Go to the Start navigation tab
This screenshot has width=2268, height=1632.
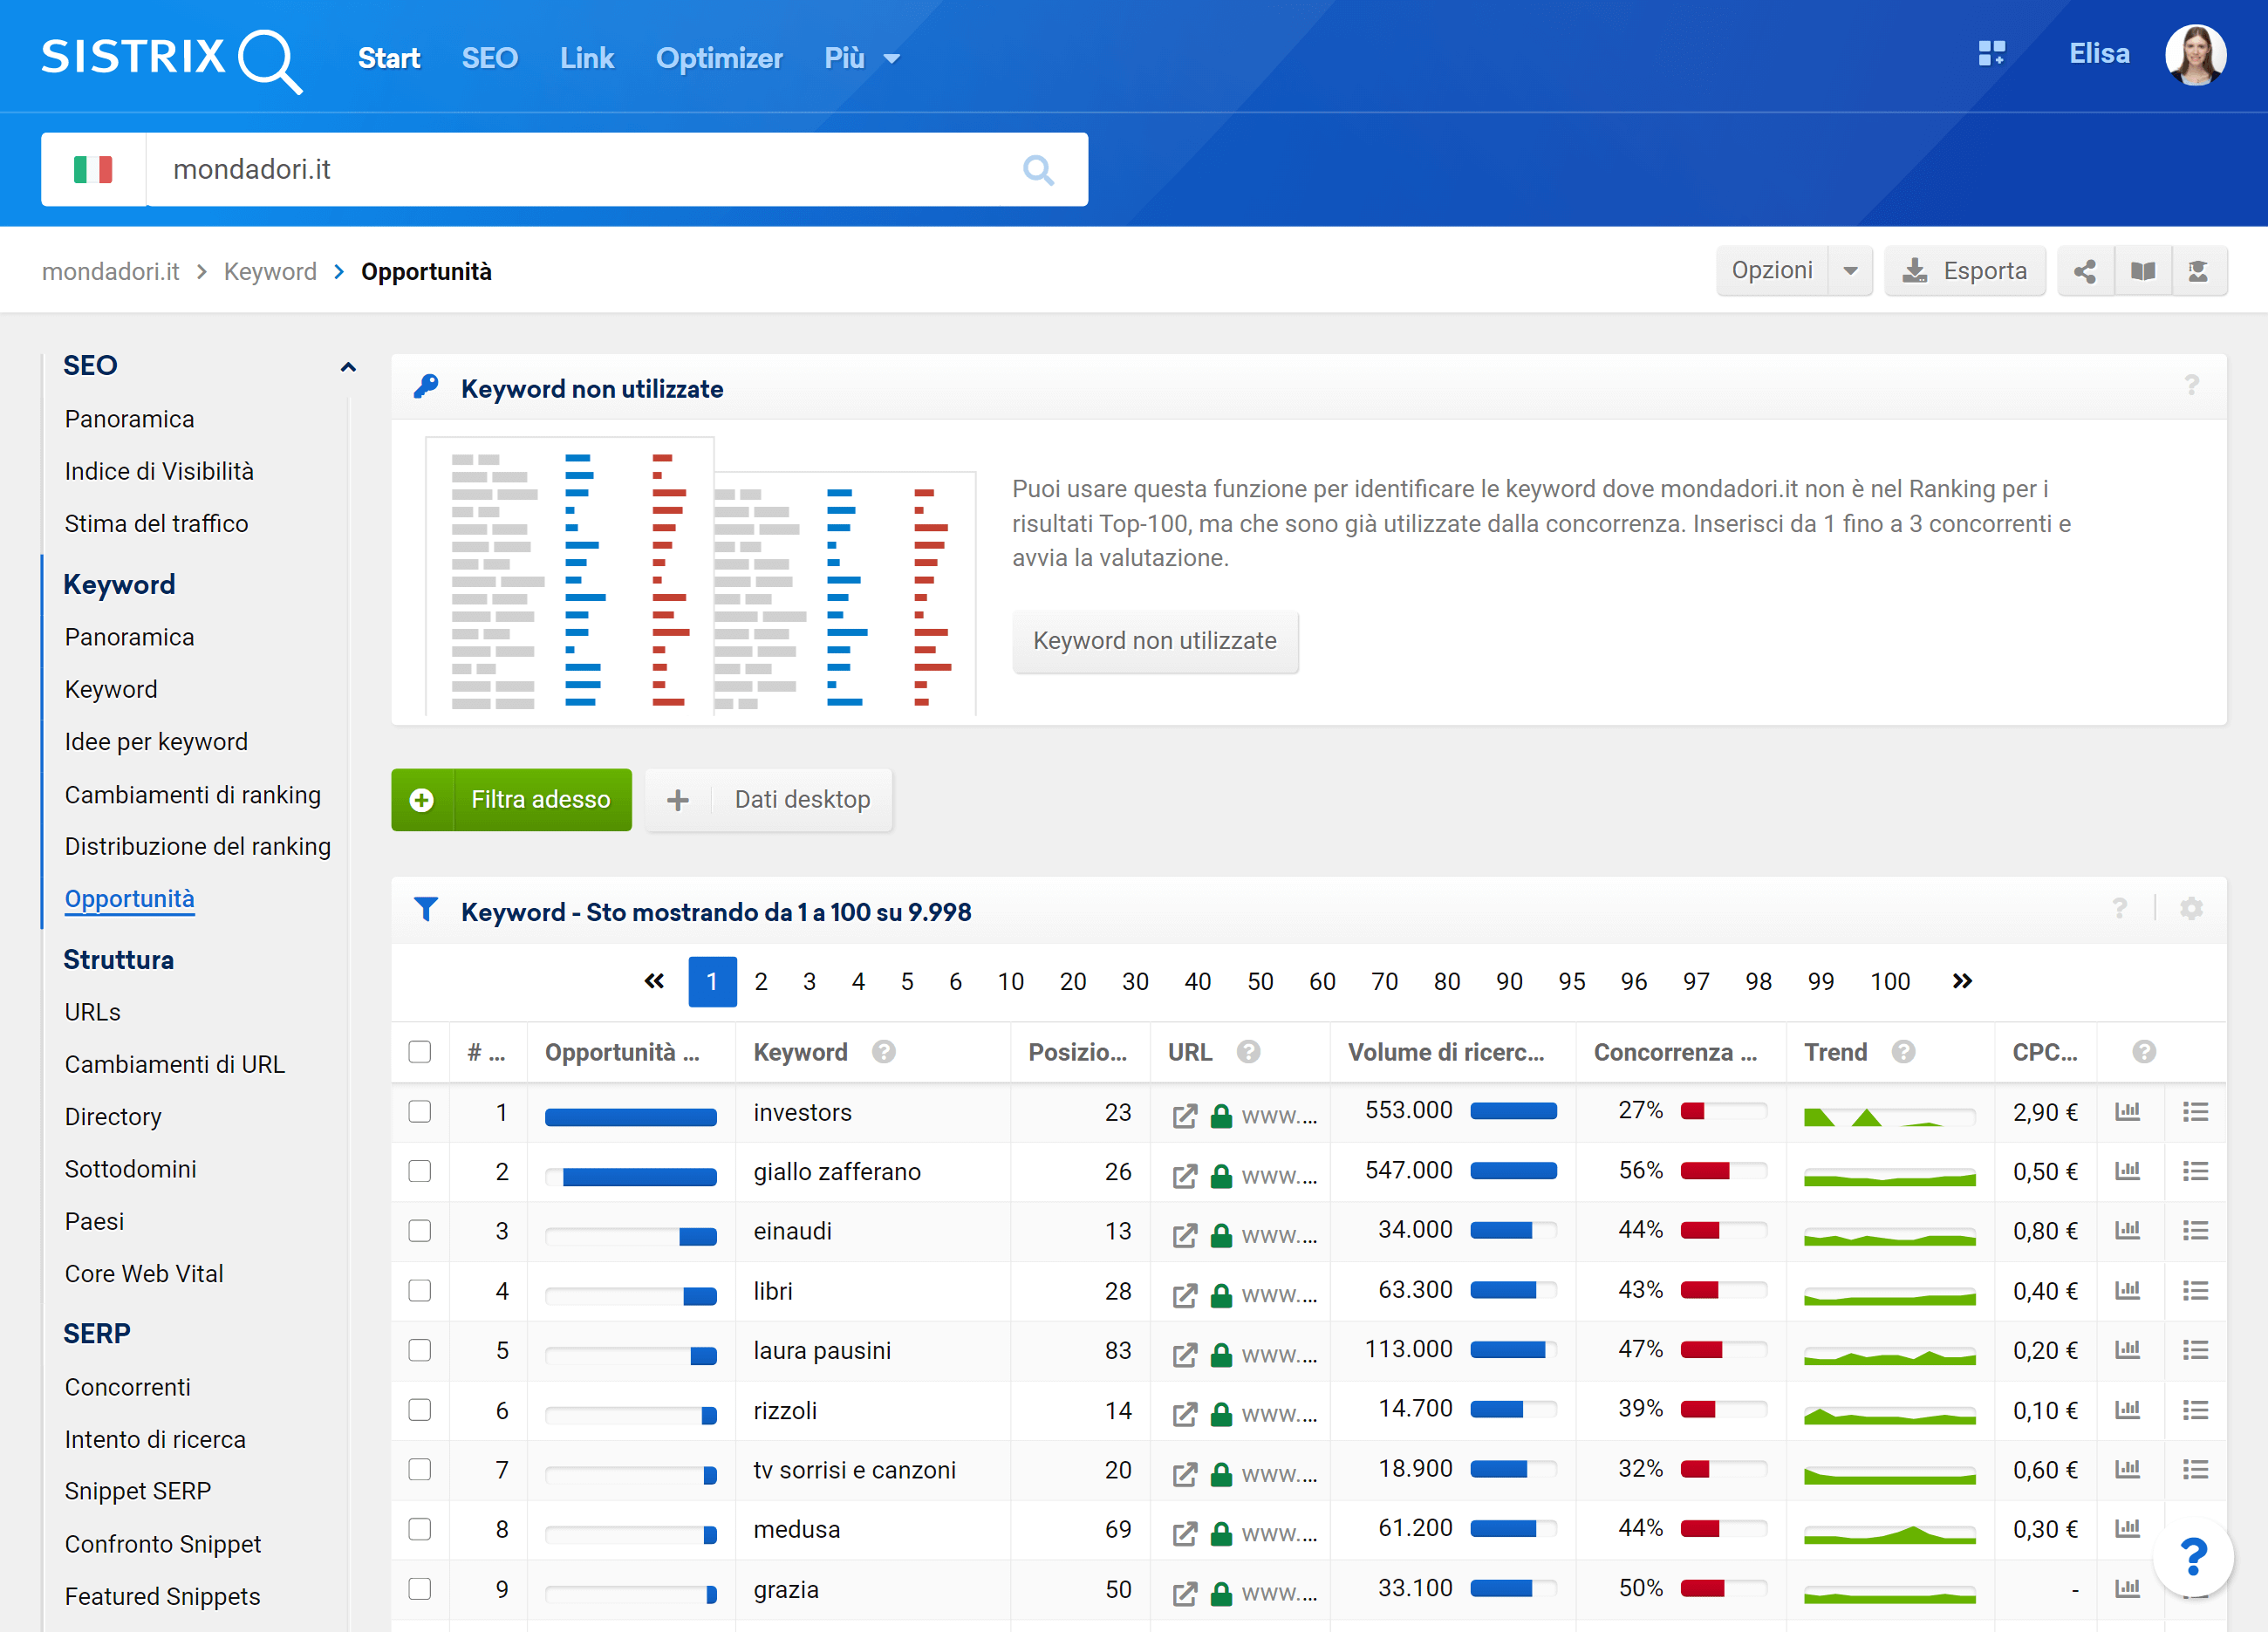[x=389, y=58]
